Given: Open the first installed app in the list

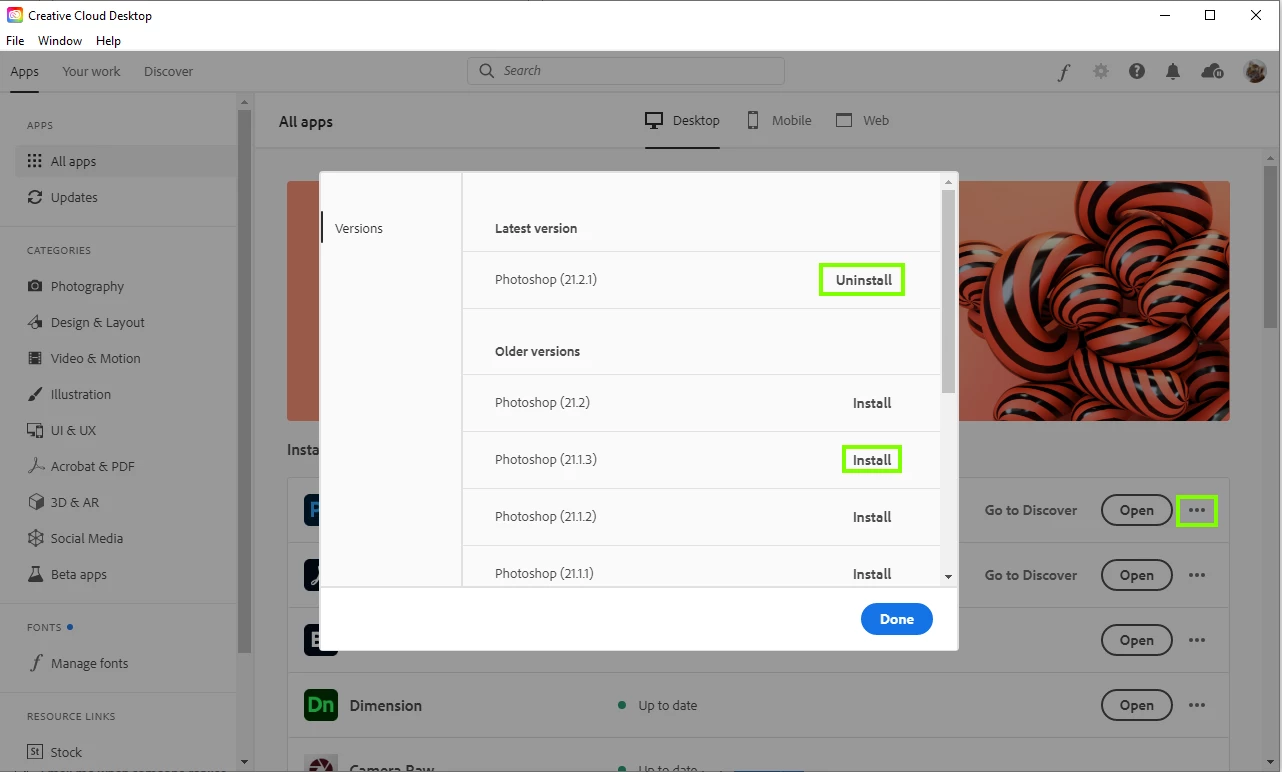Looking at the screenshot, I should click(x=1136, y=510).
